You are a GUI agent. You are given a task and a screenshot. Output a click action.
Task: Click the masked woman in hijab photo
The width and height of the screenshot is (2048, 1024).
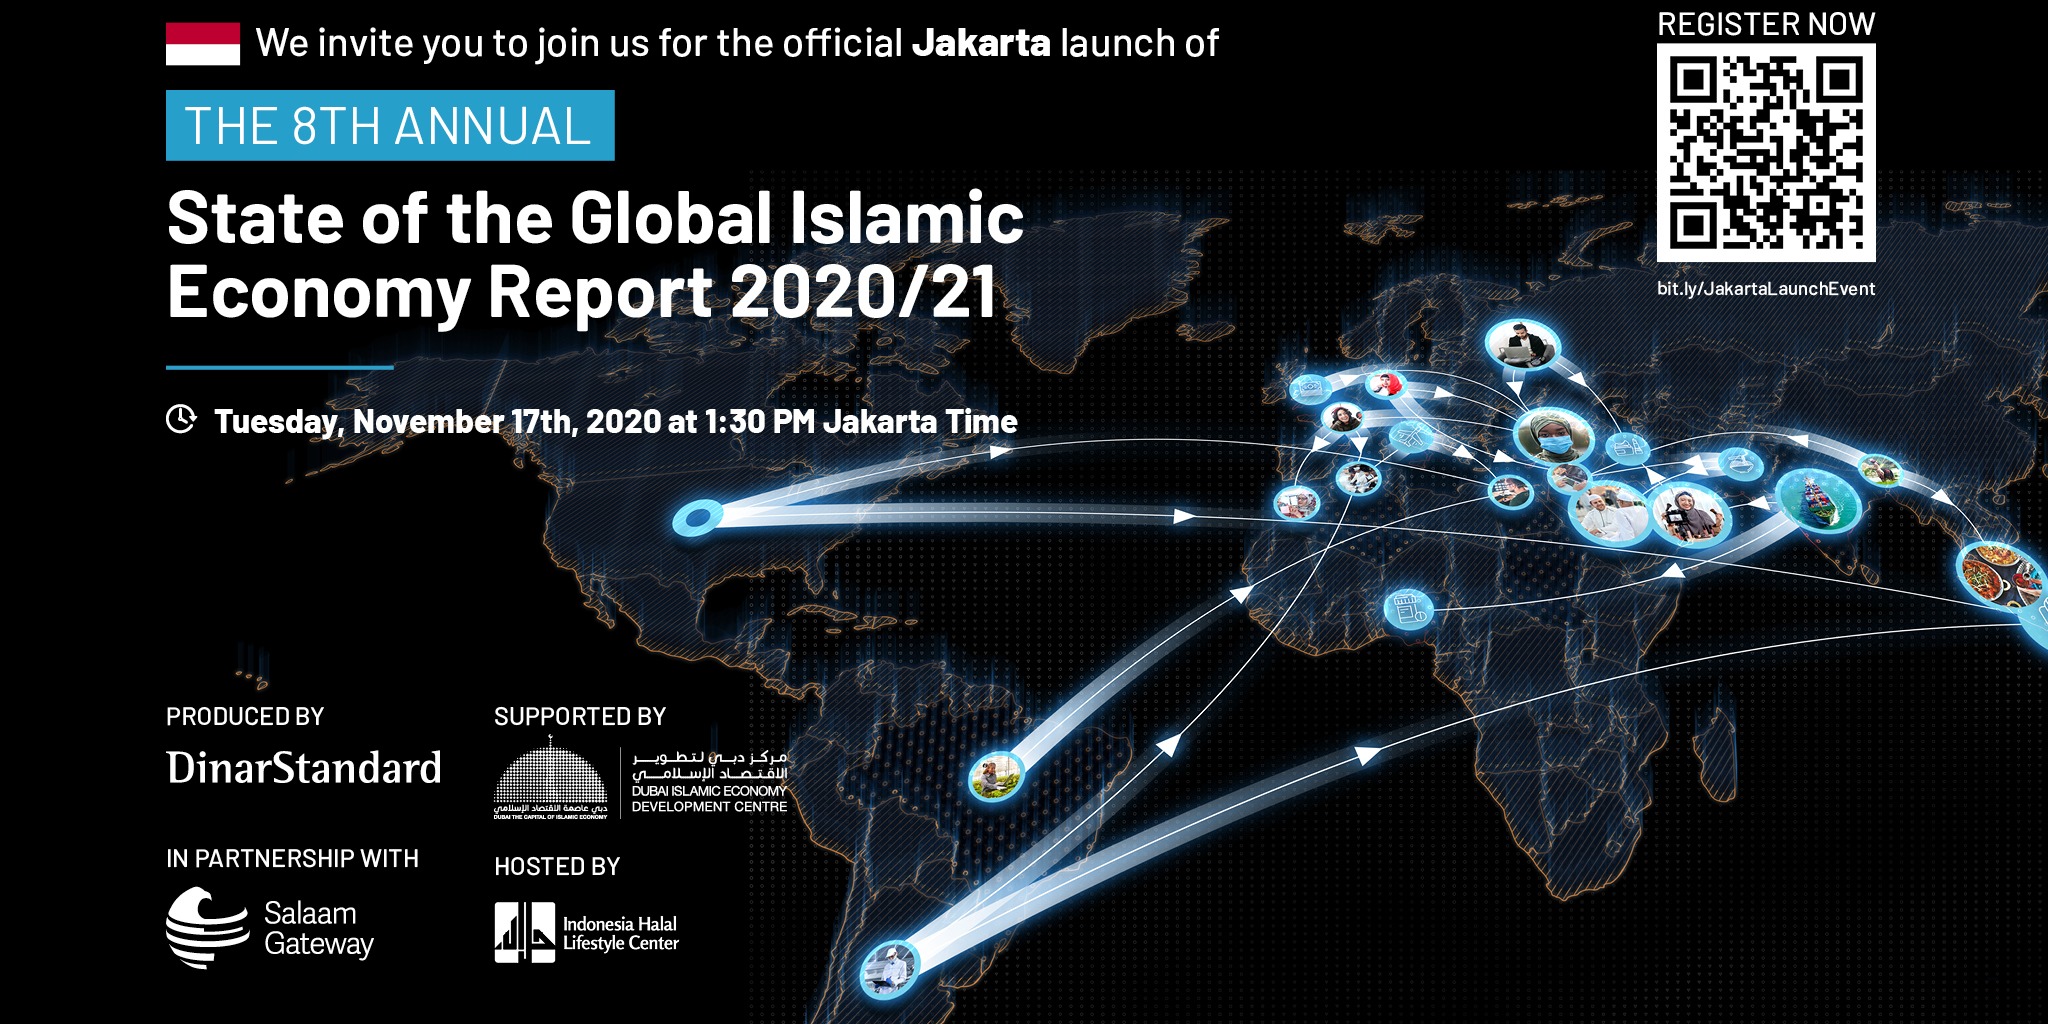pyautogui.click(x=1553, y=436)
